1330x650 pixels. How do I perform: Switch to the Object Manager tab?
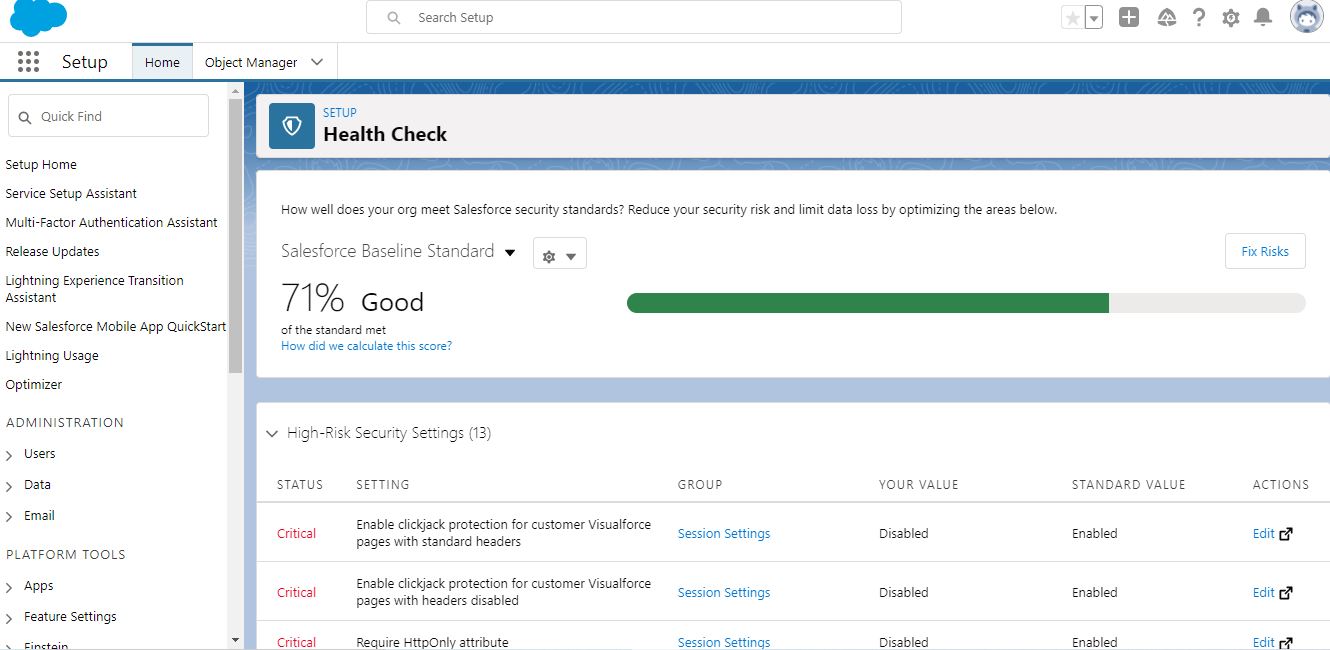250,61
